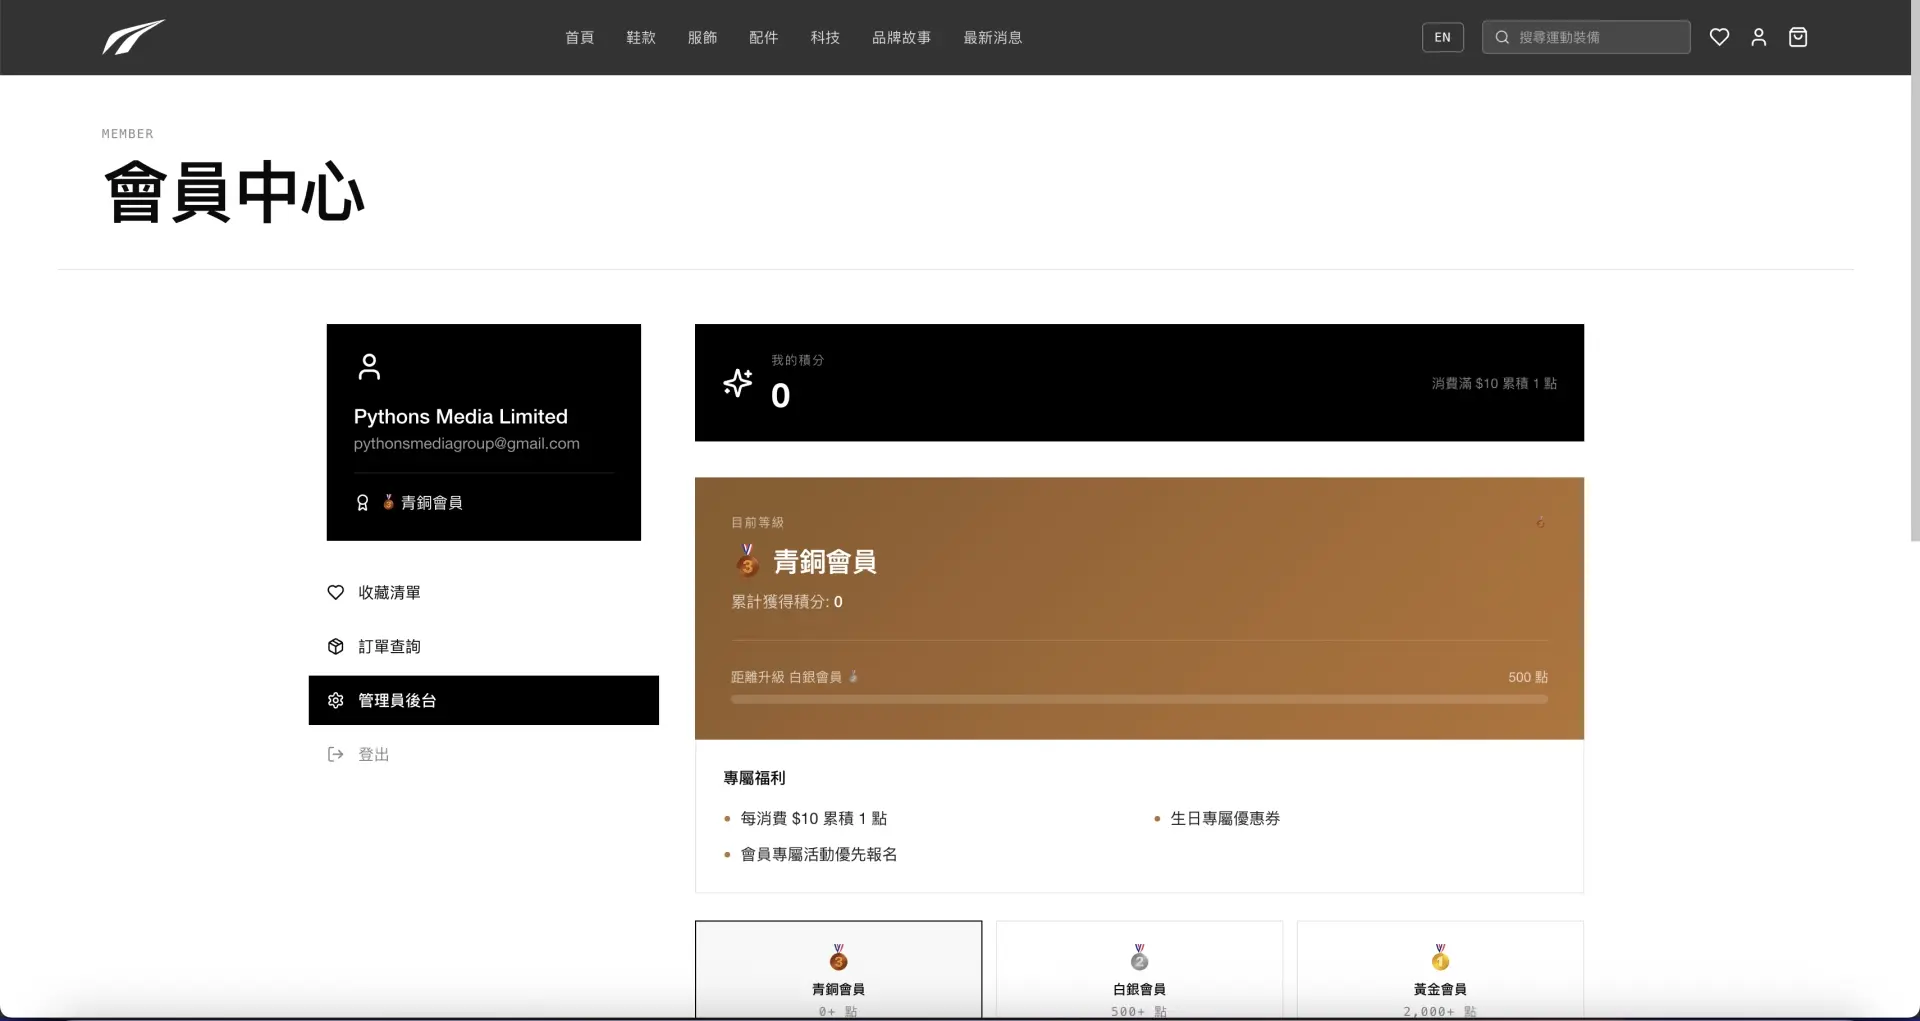Viewport: 1920px width, 1021px height.
Task: Click the heart icon next to 收藏清單
Action: pyautogui.click(x=335, y=592)
